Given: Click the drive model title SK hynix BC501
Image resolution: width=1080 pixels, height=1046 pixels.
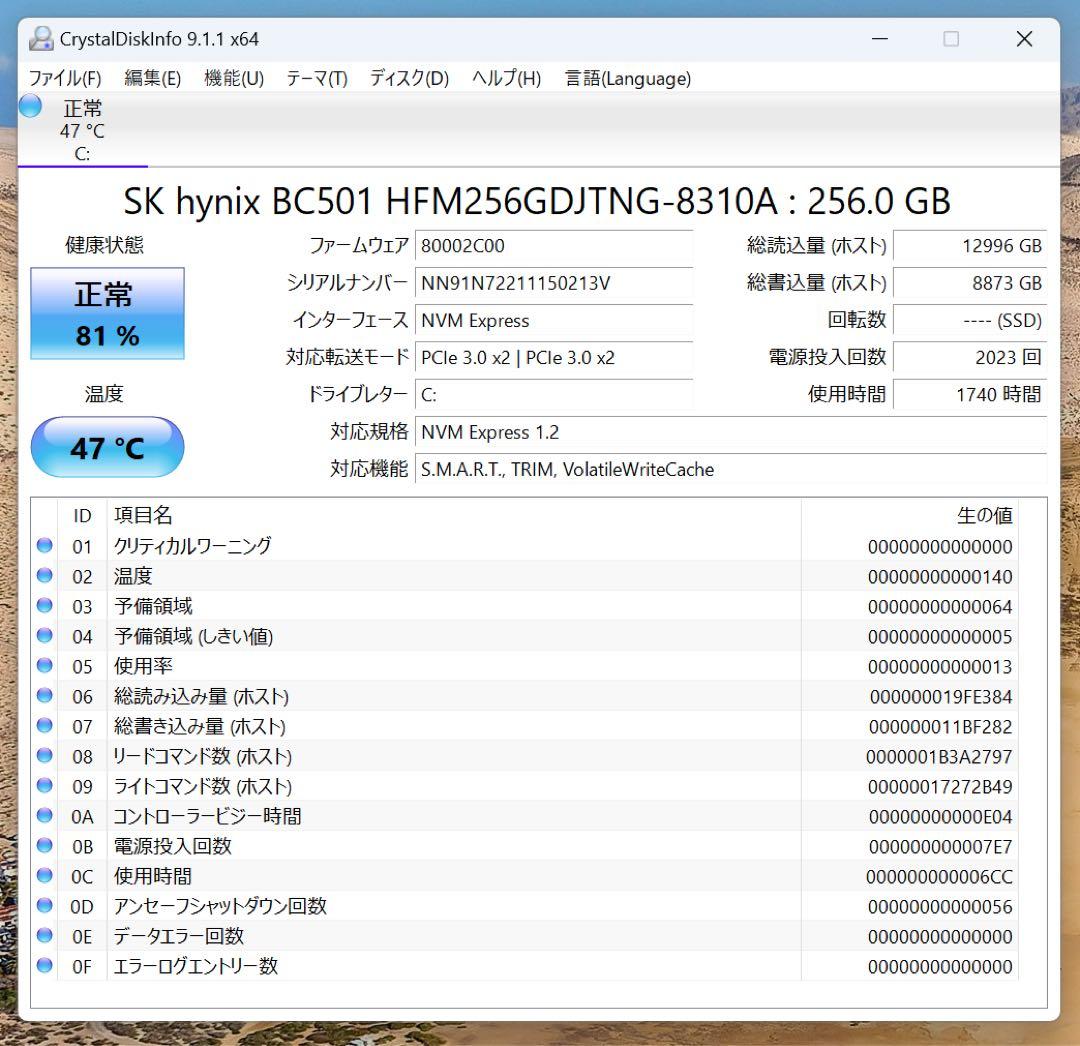Looking at the screenshot, I should pos(537,201).
